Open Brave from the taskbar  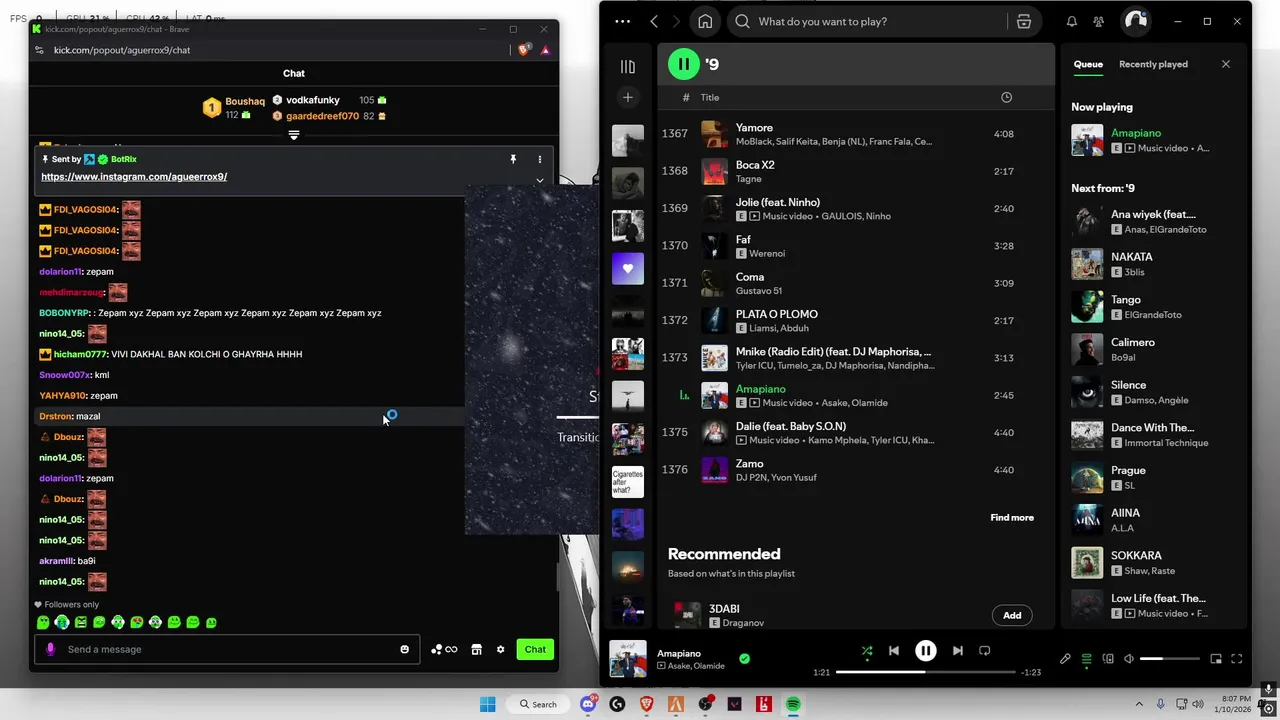tap(646, 704)
